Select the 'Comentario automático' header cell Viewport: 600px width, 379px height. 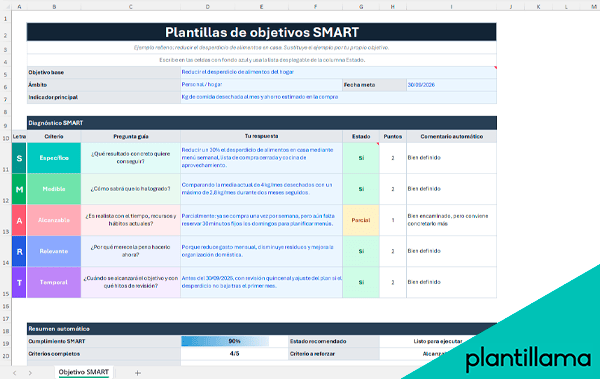tap(451, 137)
